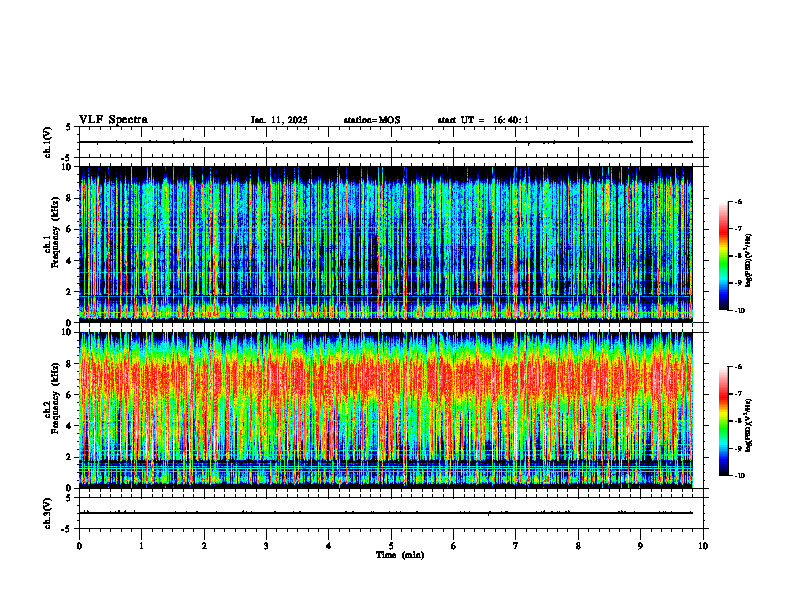Click time axis tick label "4"
The image size is (792, 612).
pyautogui.click(x=329, y=546)
